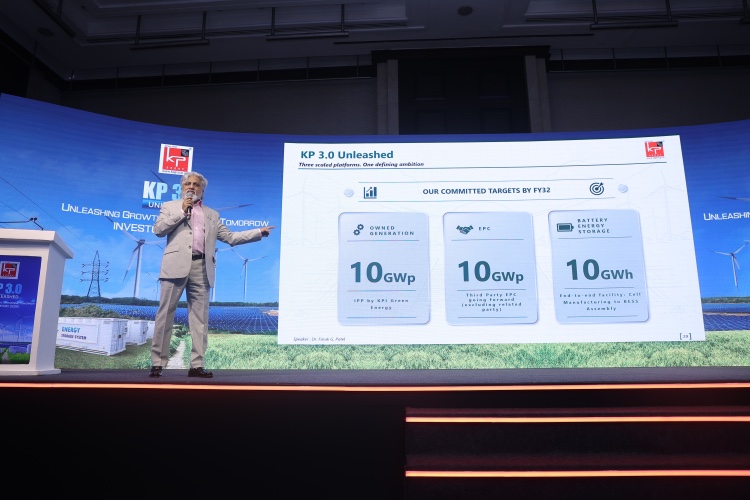
Task: Click the circular dot left of the targets banner
Action: click(x=349, y=192)
